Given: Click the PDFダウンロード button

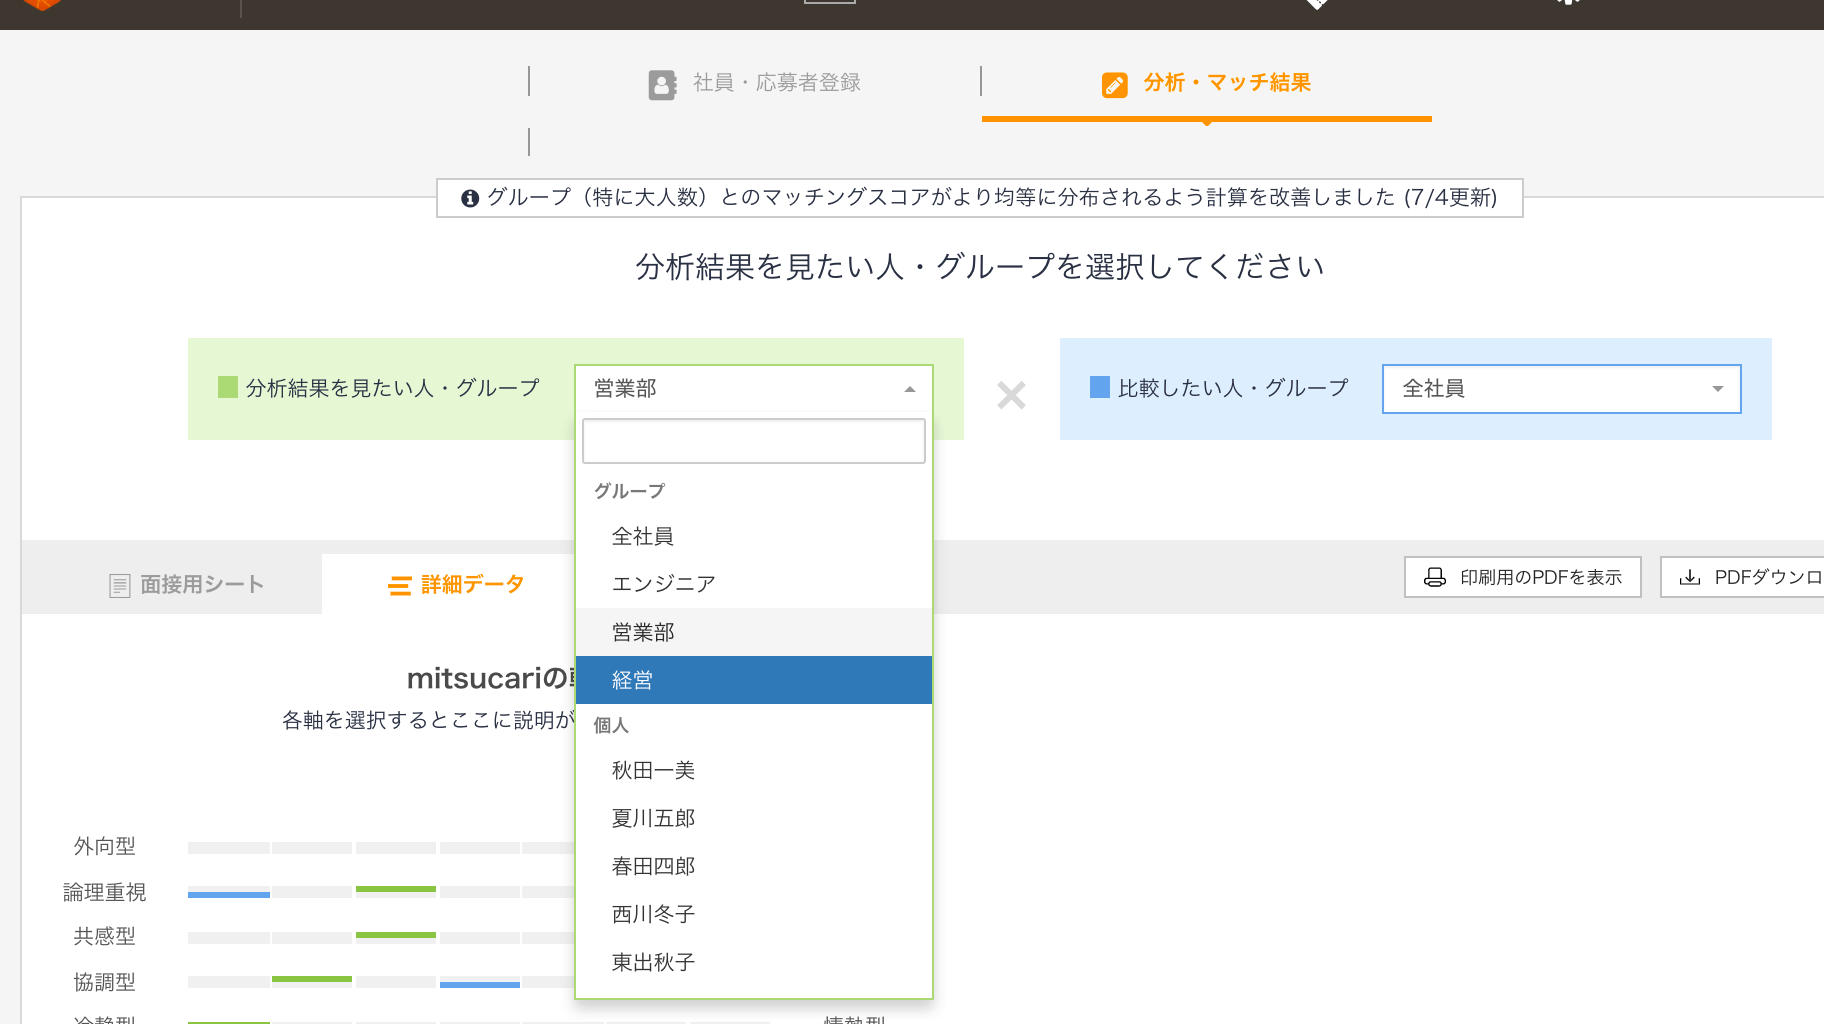Looking at the screenshot, I should 1755,577.
